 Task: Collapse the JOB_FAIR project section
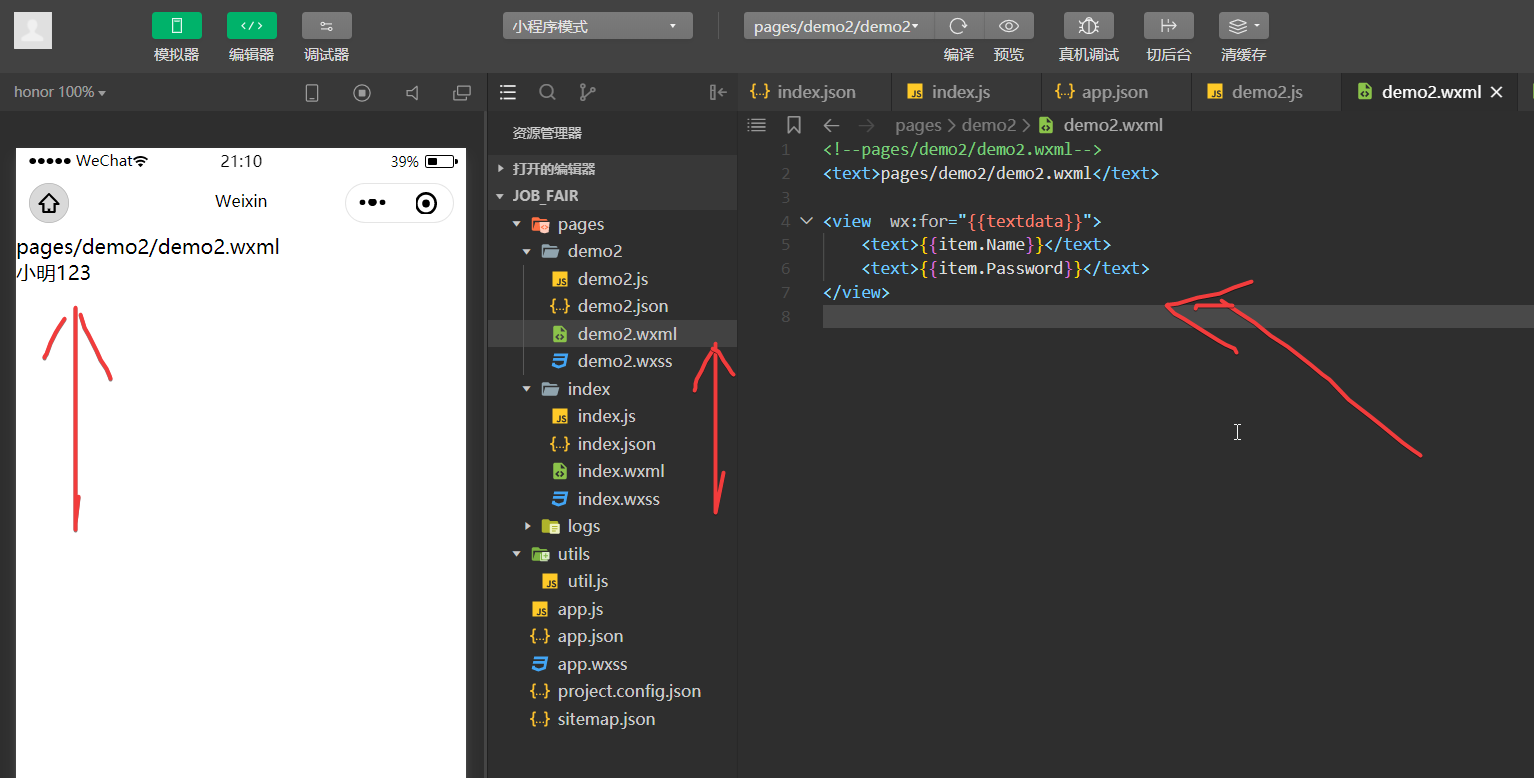coord(612,196)
